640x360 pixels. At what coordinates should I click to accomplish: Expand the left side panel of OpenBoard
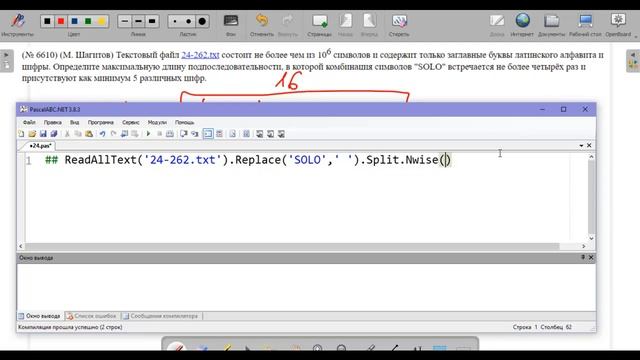(7, 60)
